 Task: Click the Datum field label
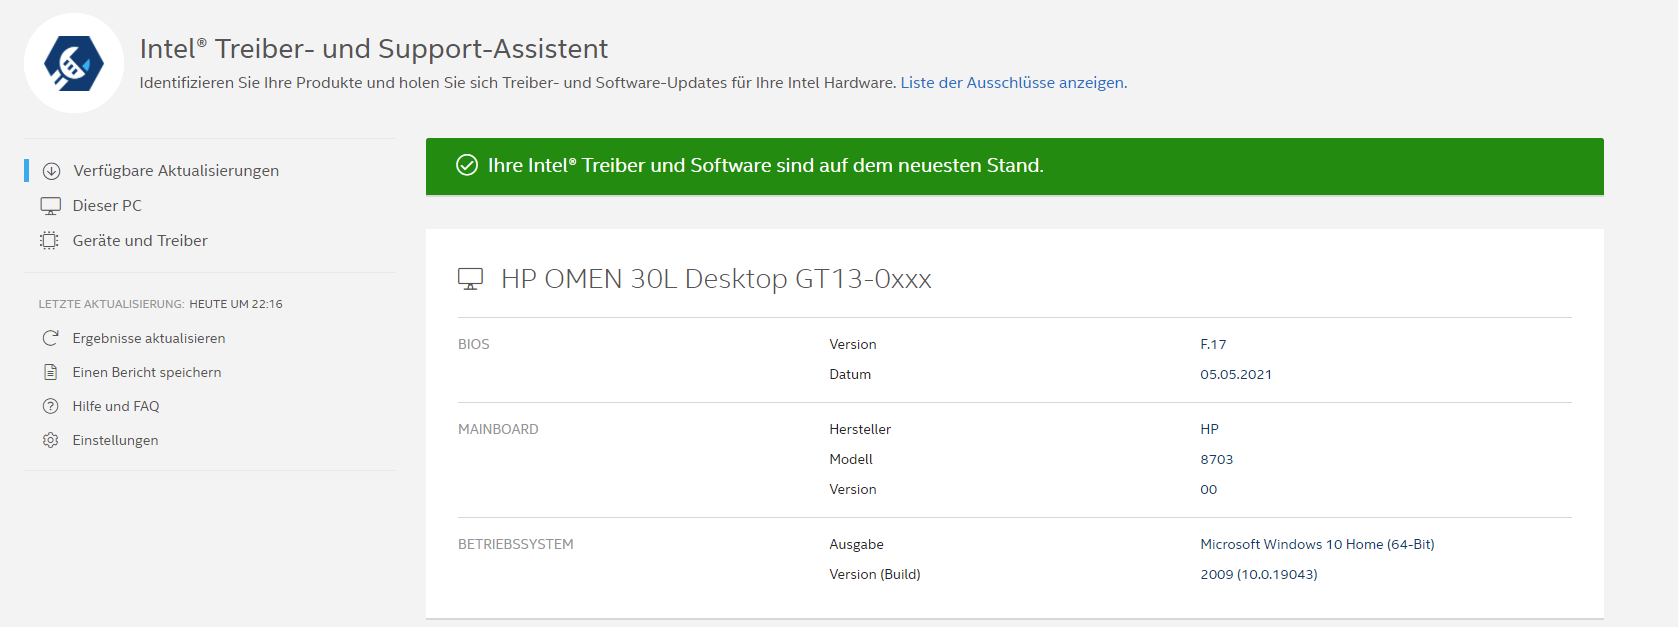tap(850, 374)
